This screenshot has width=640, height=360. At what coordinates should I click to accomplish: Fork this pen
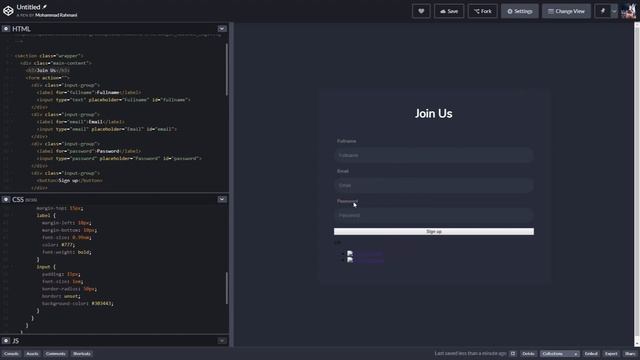pos(482,11)
